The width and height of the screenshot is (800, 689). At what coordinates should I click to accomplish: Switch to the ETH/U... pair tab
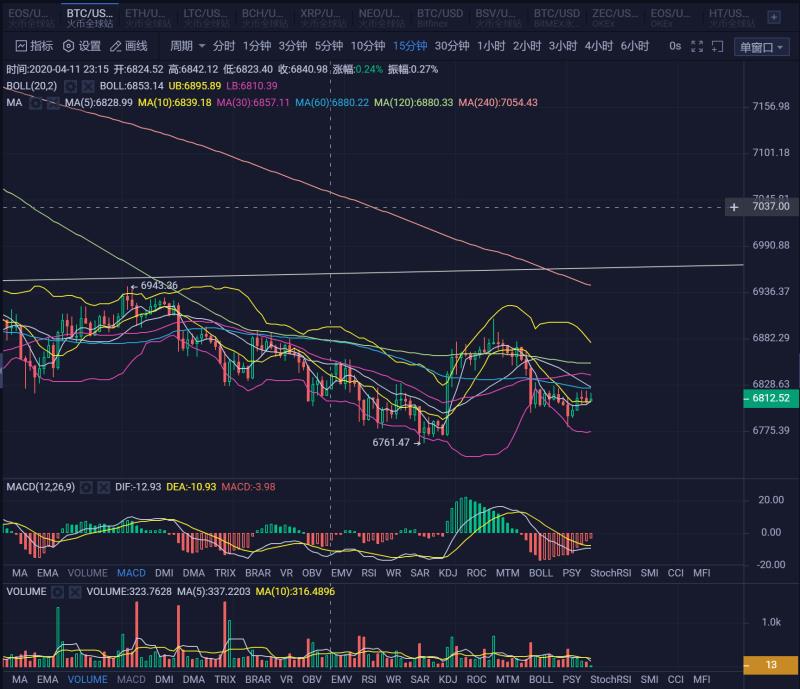click(148, 17)
